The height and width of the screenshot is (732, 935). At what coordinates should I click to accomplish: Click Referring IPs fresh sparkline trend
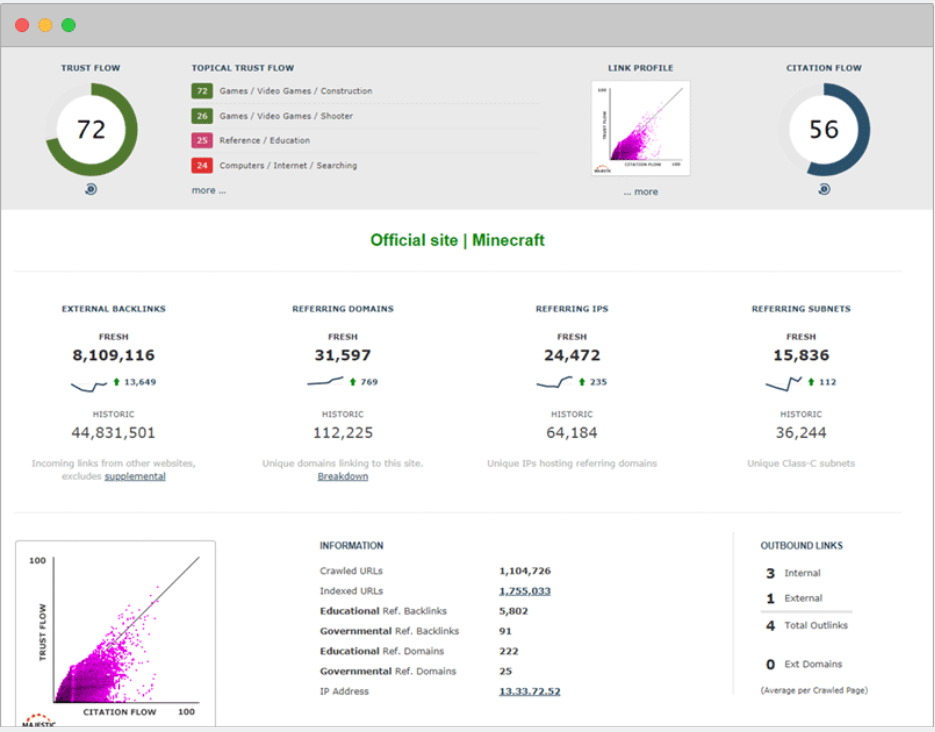(x=555, y=382)
